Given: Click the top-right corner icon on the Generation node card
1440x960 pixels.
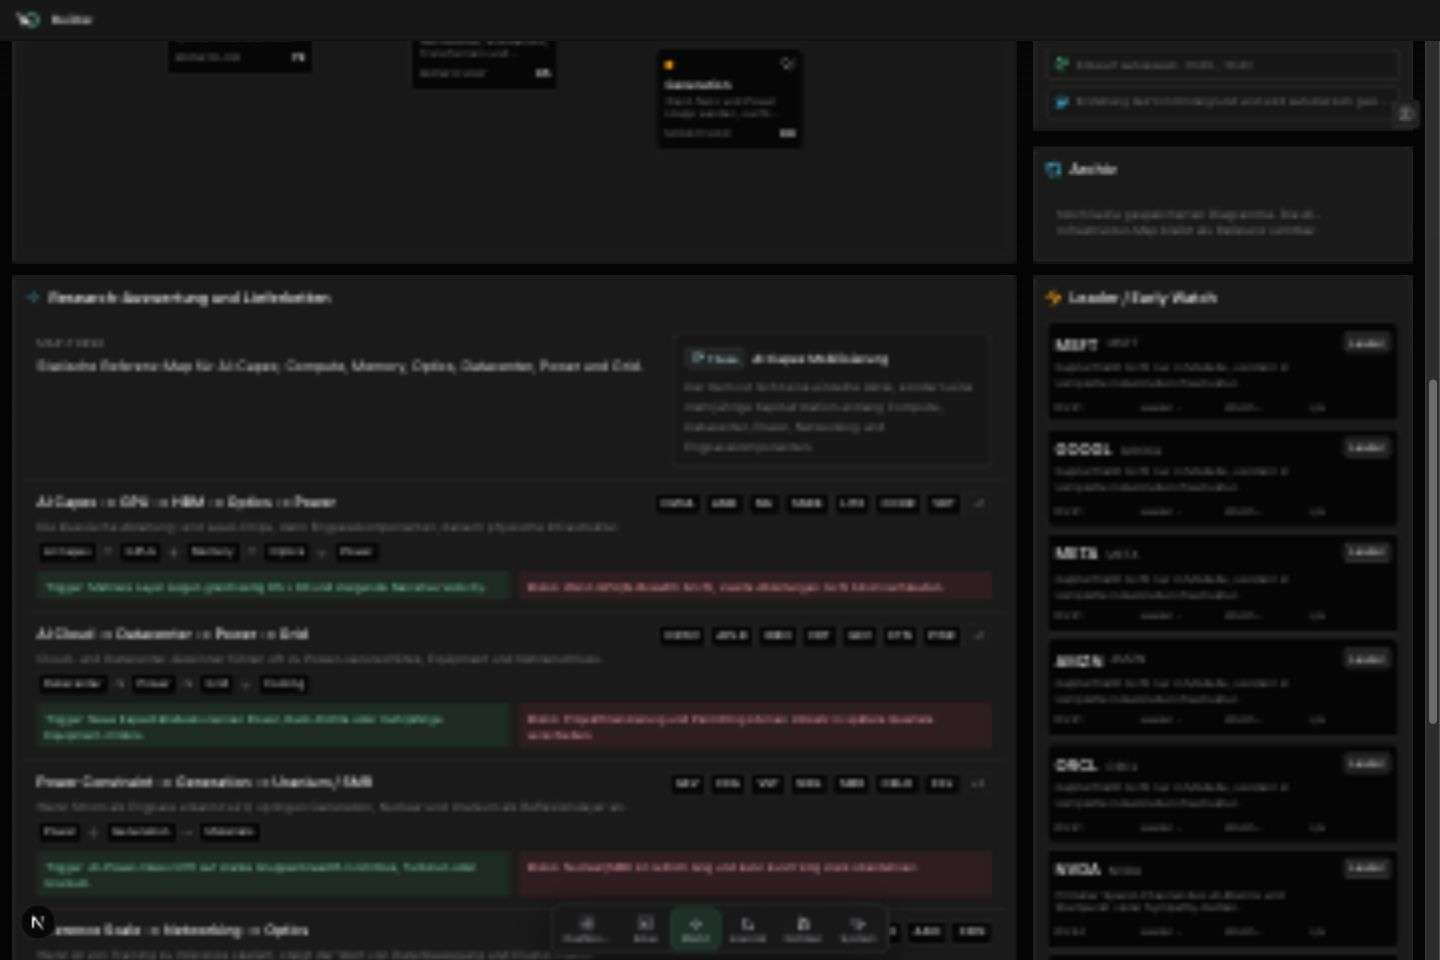Looking at the screenshot, I should coord(787,64).
